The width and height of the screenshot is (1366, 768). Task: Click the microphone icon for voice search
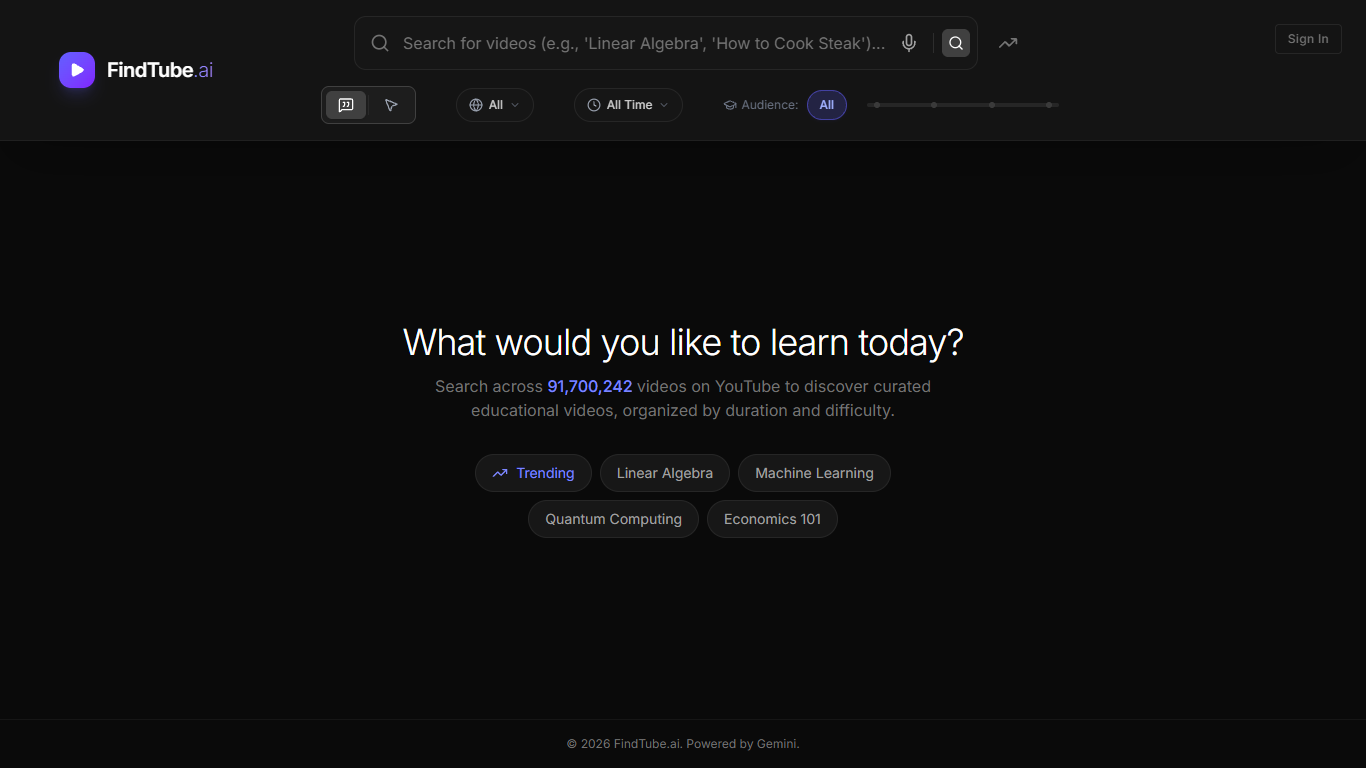(908, 42)
